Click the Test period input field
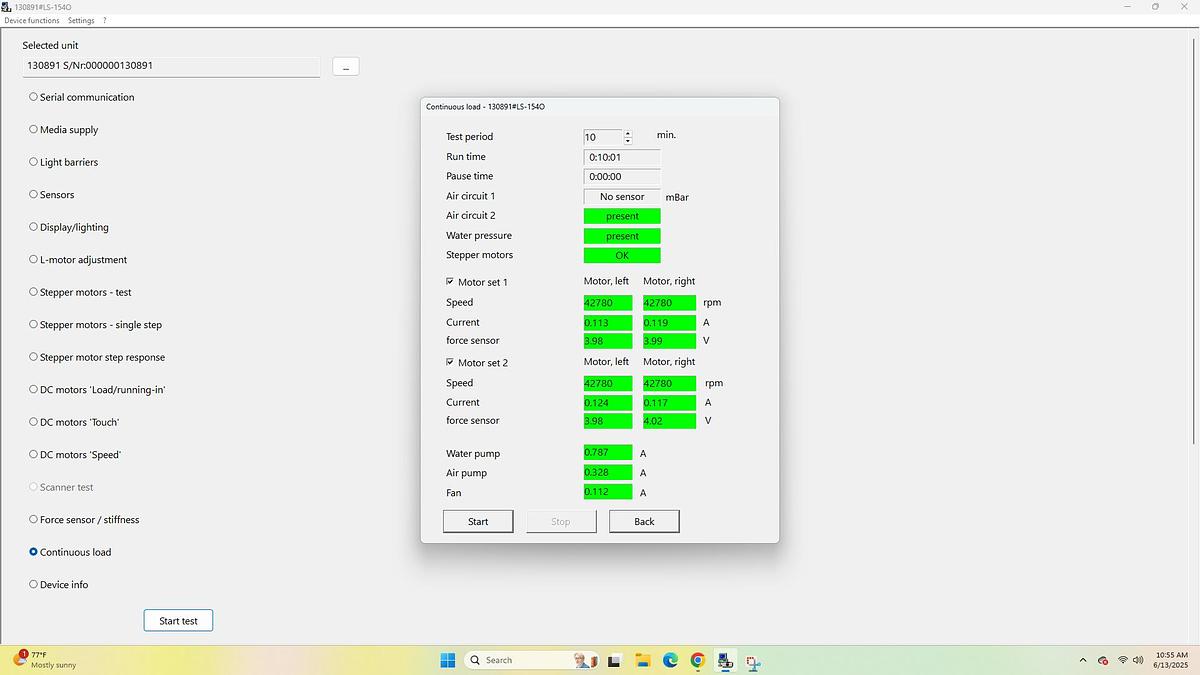The height and width of the screenshot is (675, 1200). click(x=602, y=137)
